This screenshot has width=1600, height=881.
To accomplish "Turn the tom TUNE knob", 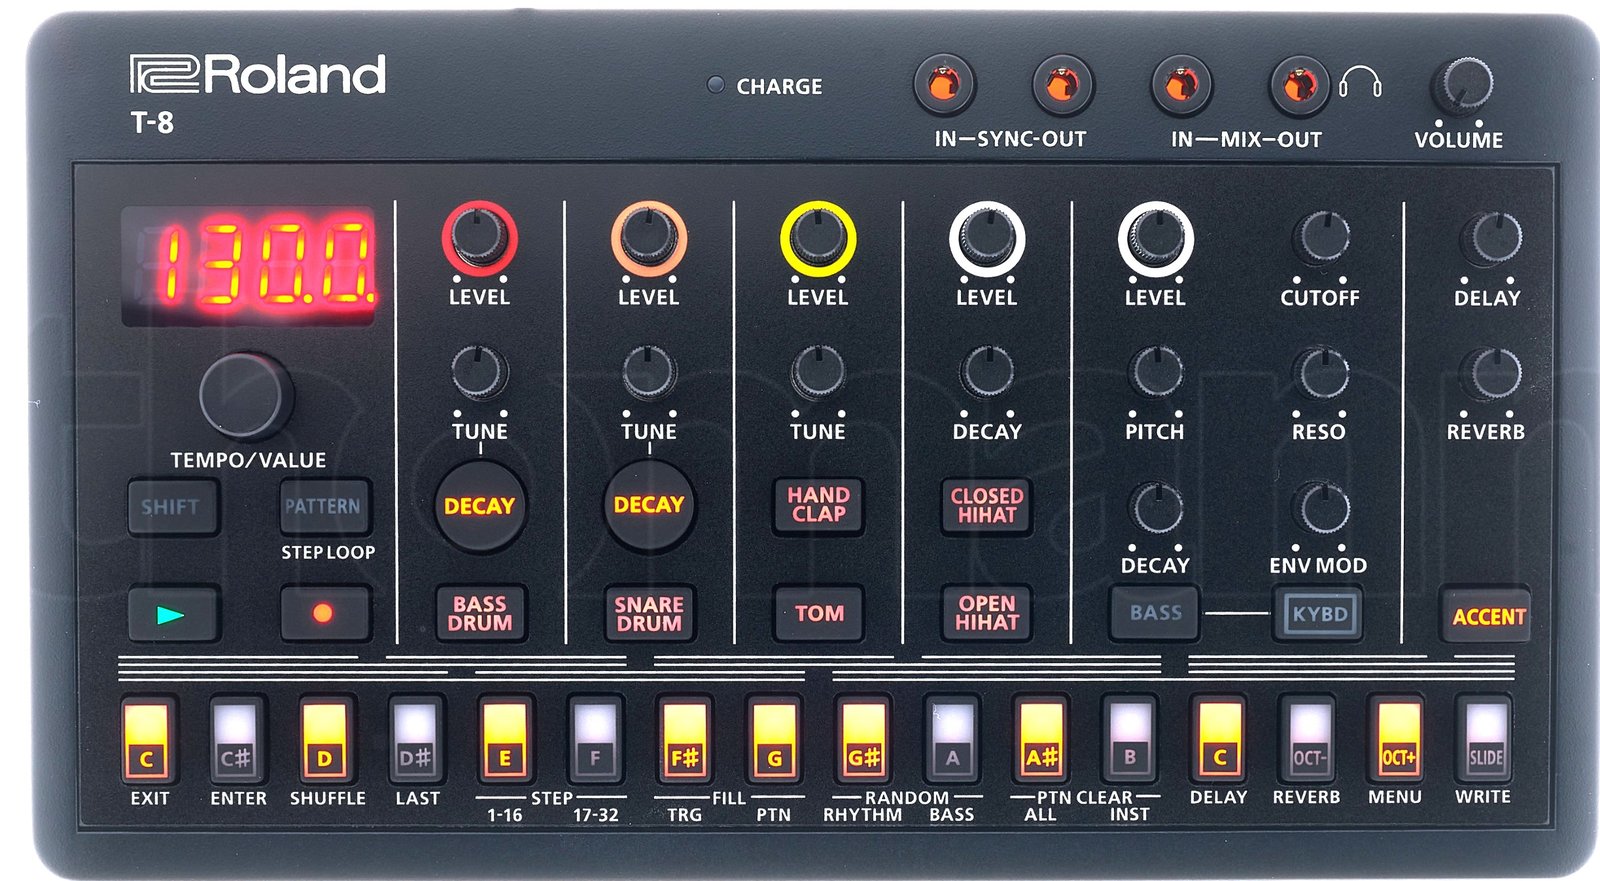I will click(818, 372).
